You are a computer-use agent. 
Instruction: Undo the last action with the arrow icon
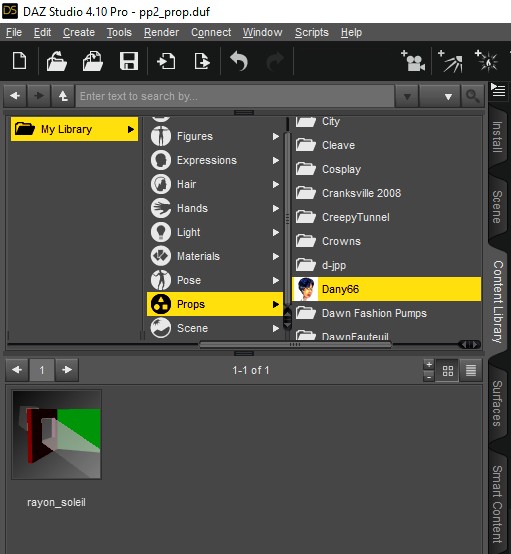(x=239, y=61)
